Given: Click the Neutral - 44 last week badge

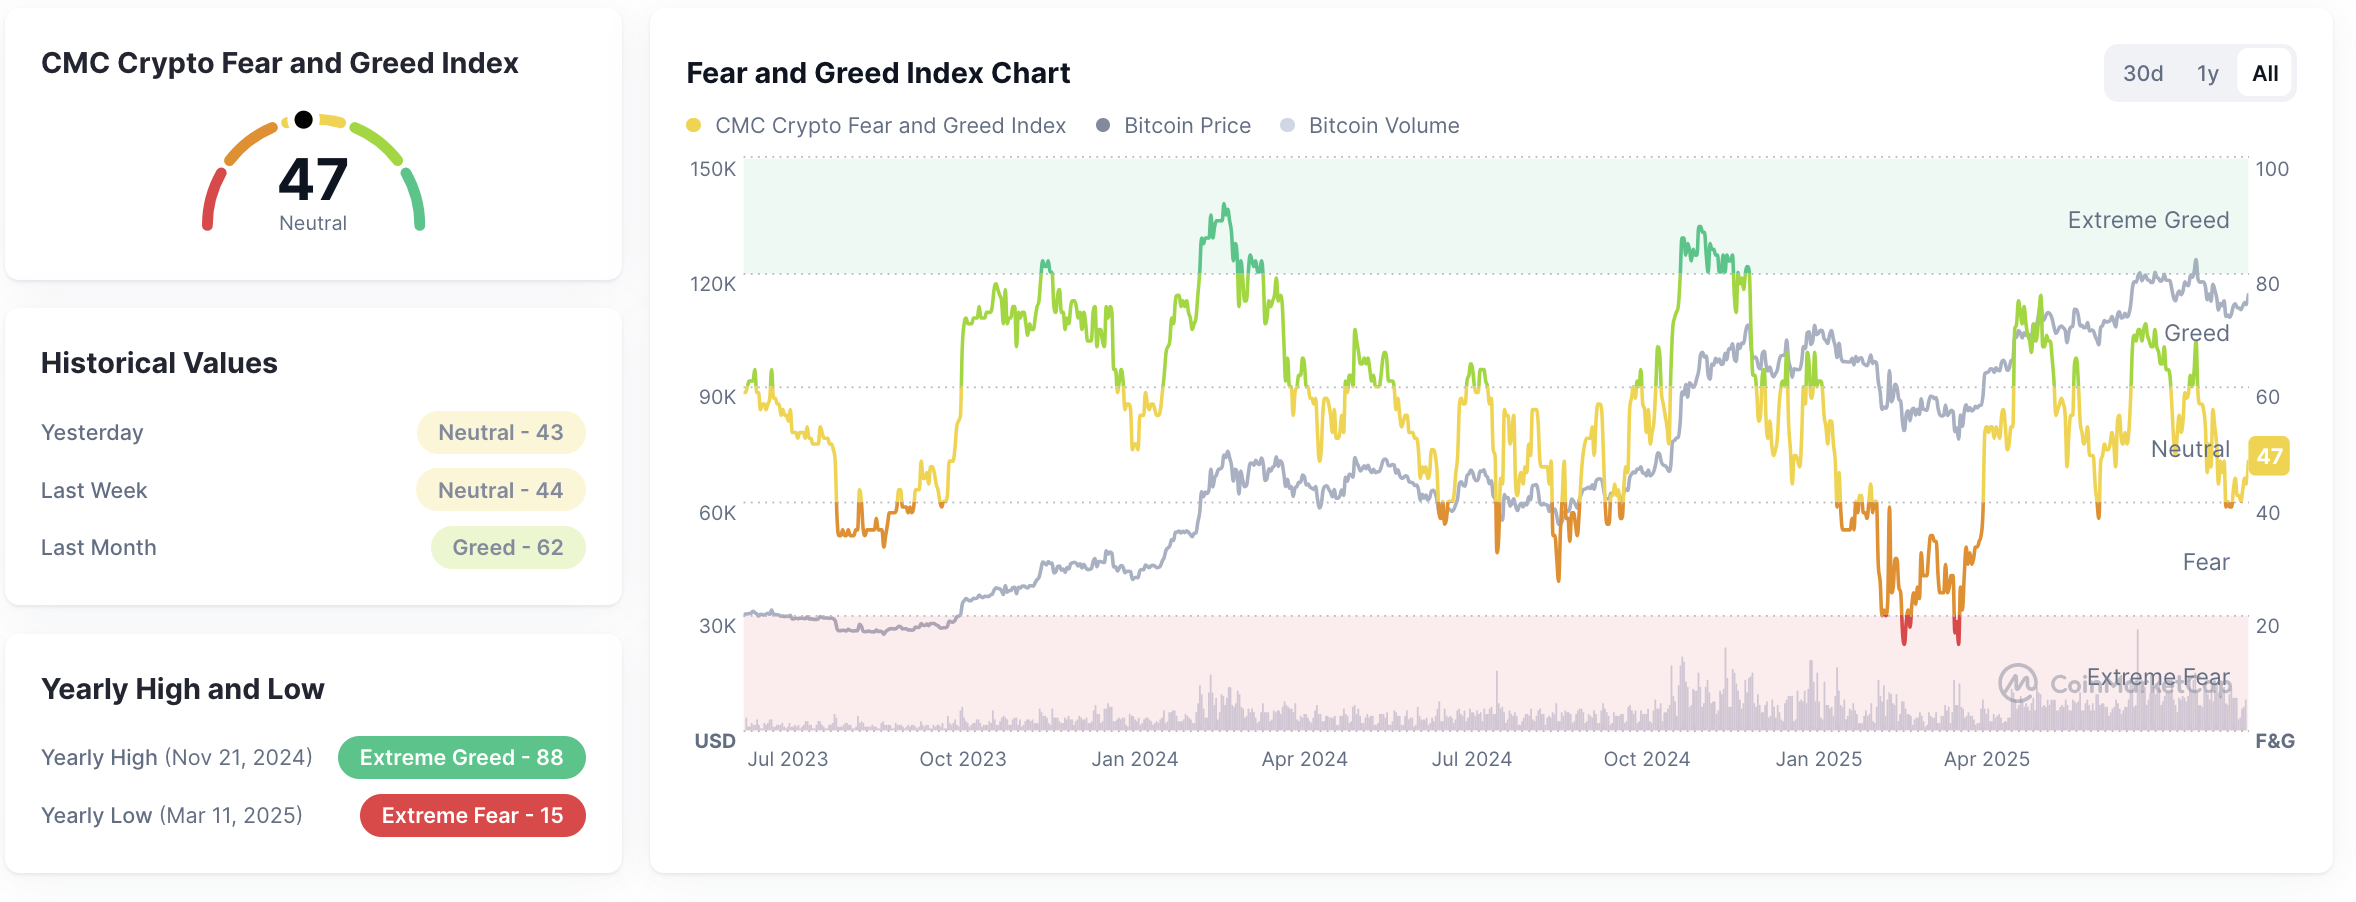Looking at the screenshot, I should click(500, 490).
